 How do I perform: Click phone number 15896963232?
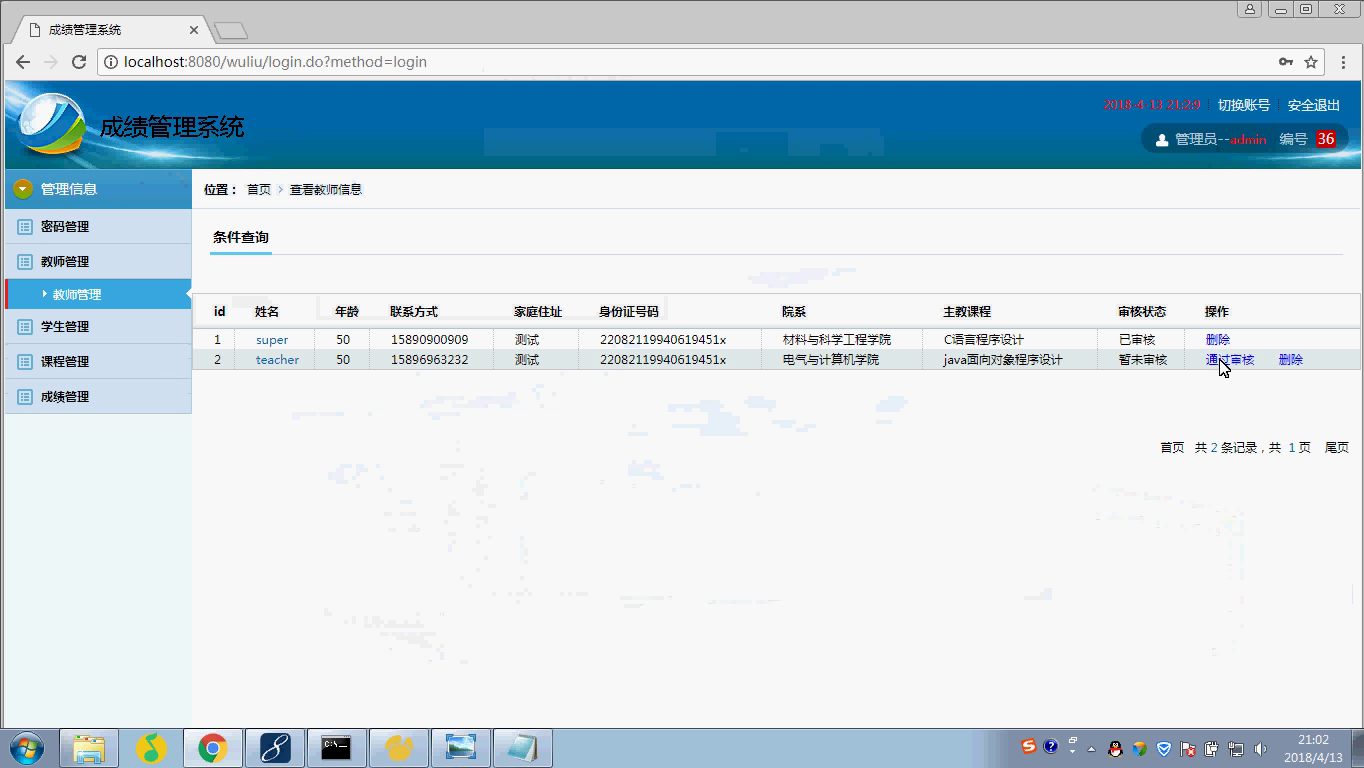click(429, 360)
